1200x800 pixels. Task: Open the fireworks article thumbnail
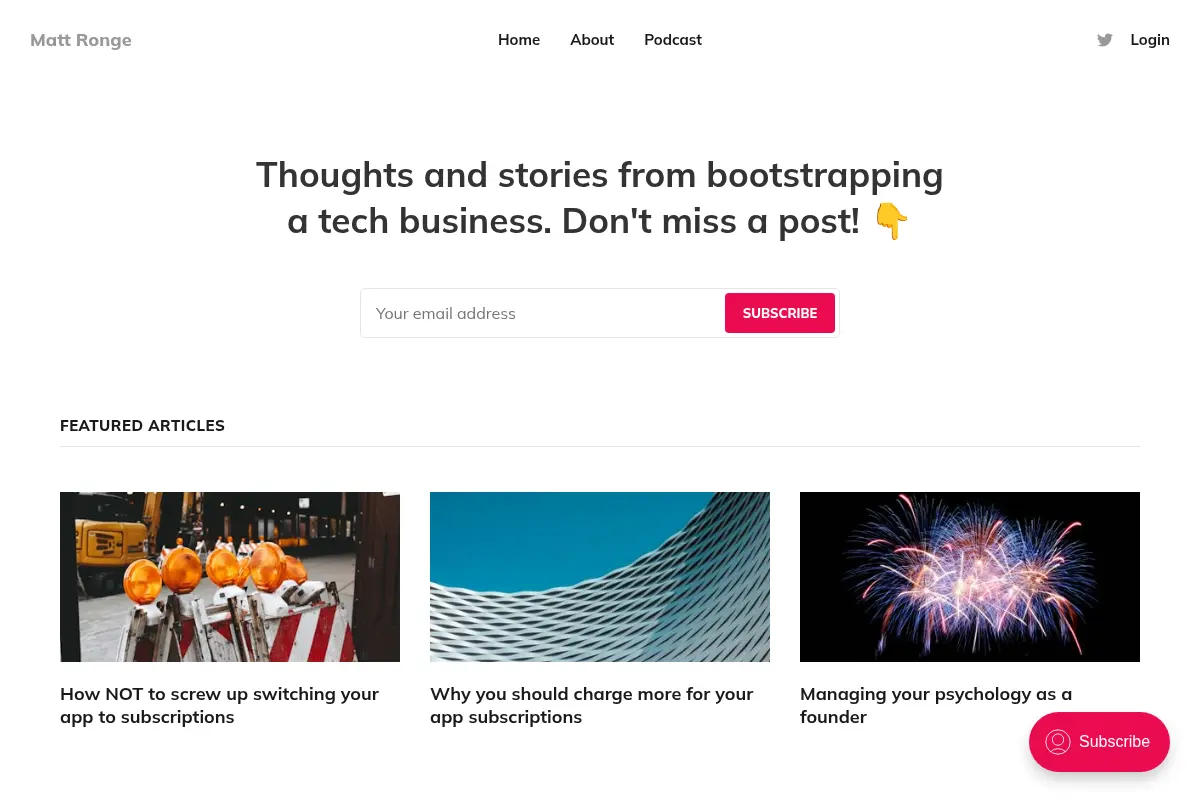click(x=970, y=577)
